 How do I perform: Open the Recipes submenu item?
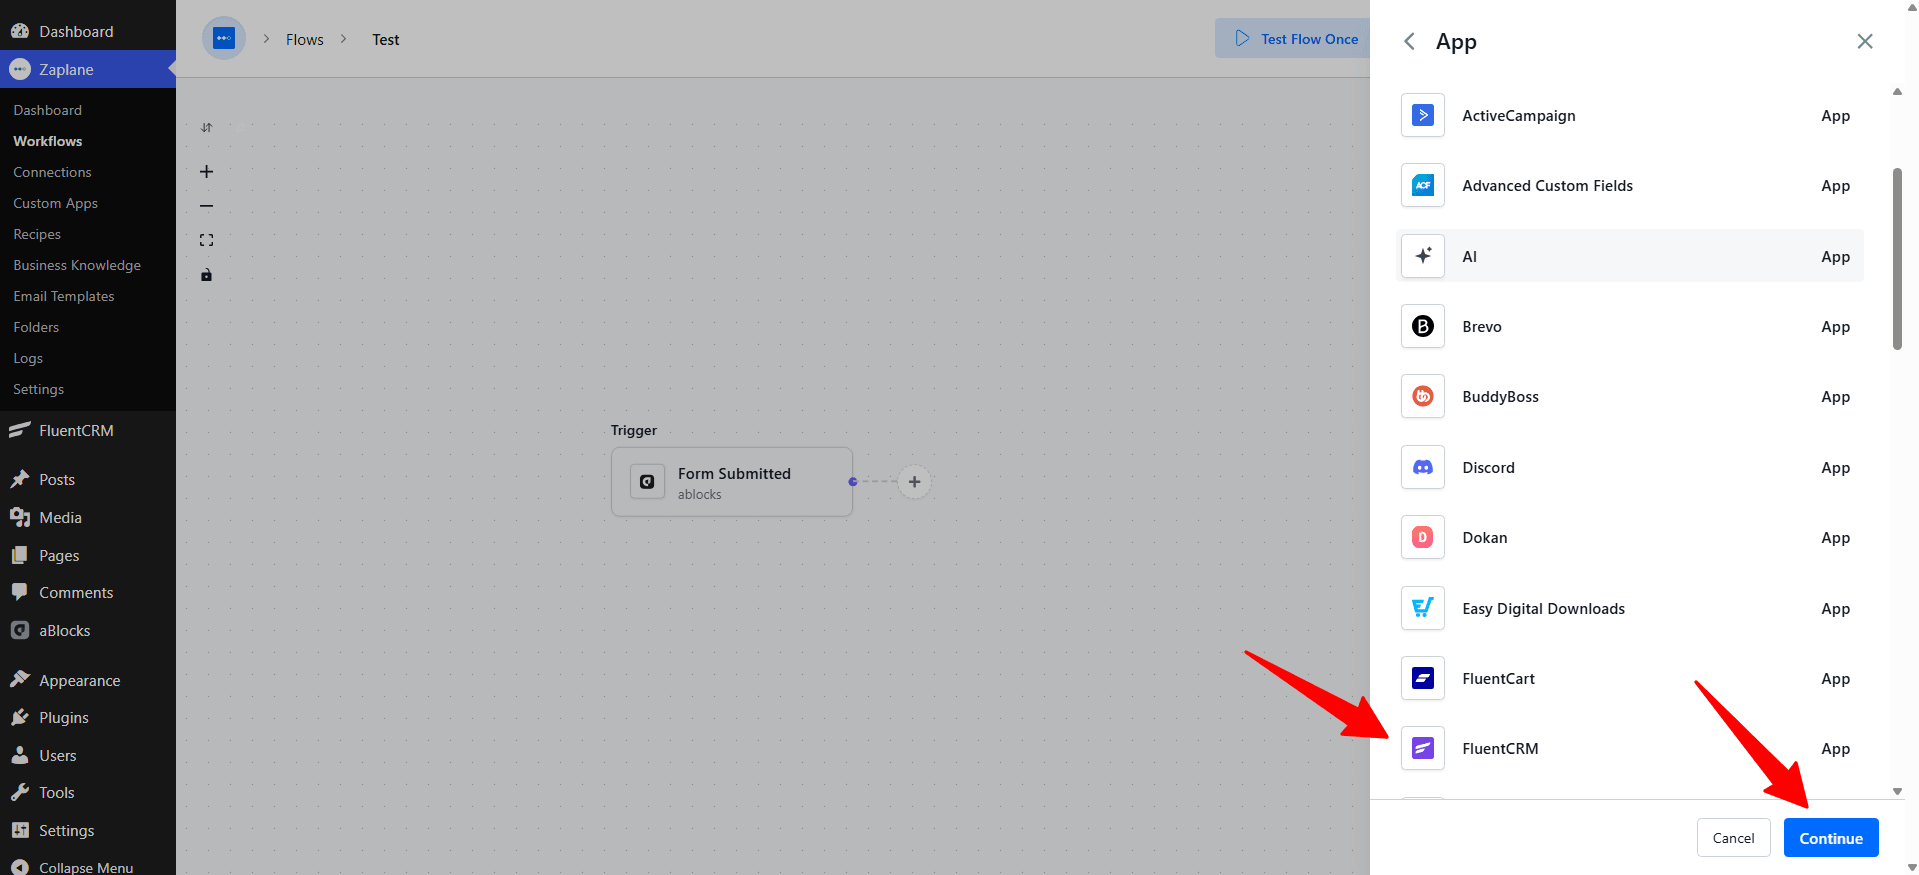(37, 234)
